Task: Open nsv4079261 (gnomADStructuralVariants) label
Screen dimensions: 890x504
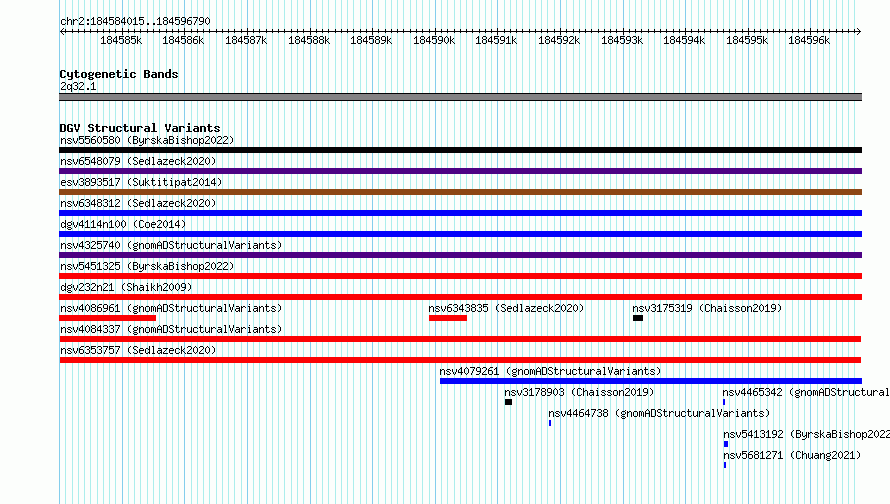Action: [550, 371]
